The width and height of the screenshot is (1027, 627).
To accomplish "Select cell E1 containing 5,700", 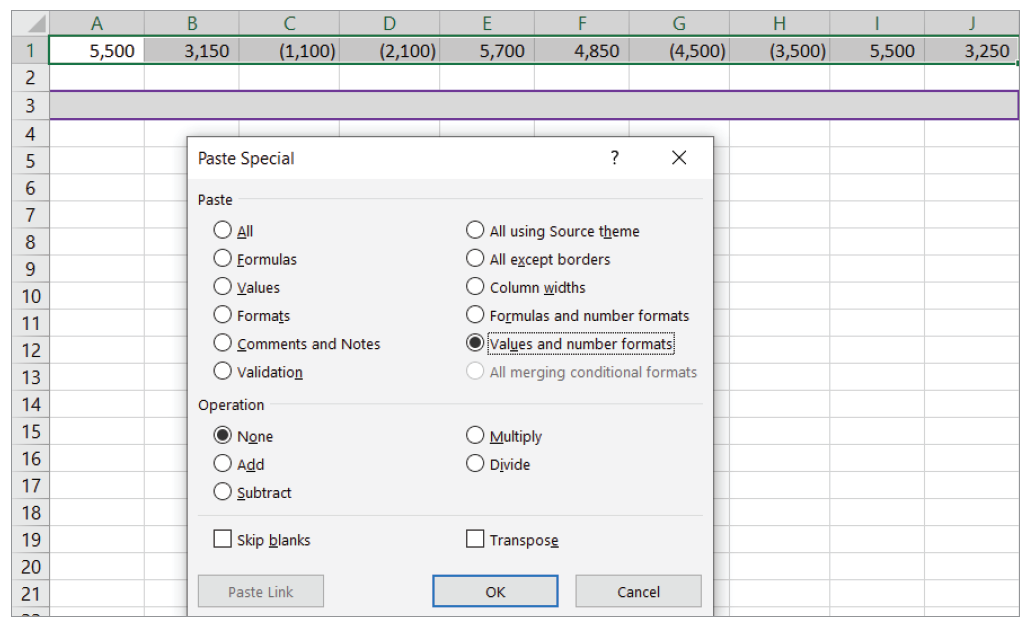I will point(487,51).
